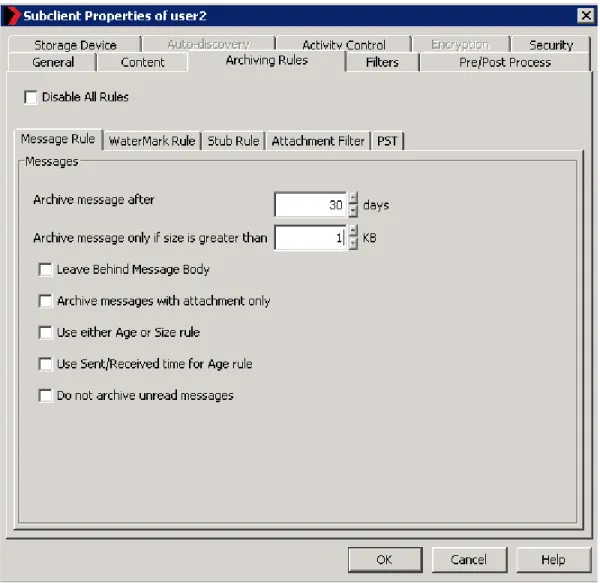The height and width of the screenshot is (583, 600).
Task: Click the OK button
Action: [x=385, y=560]
